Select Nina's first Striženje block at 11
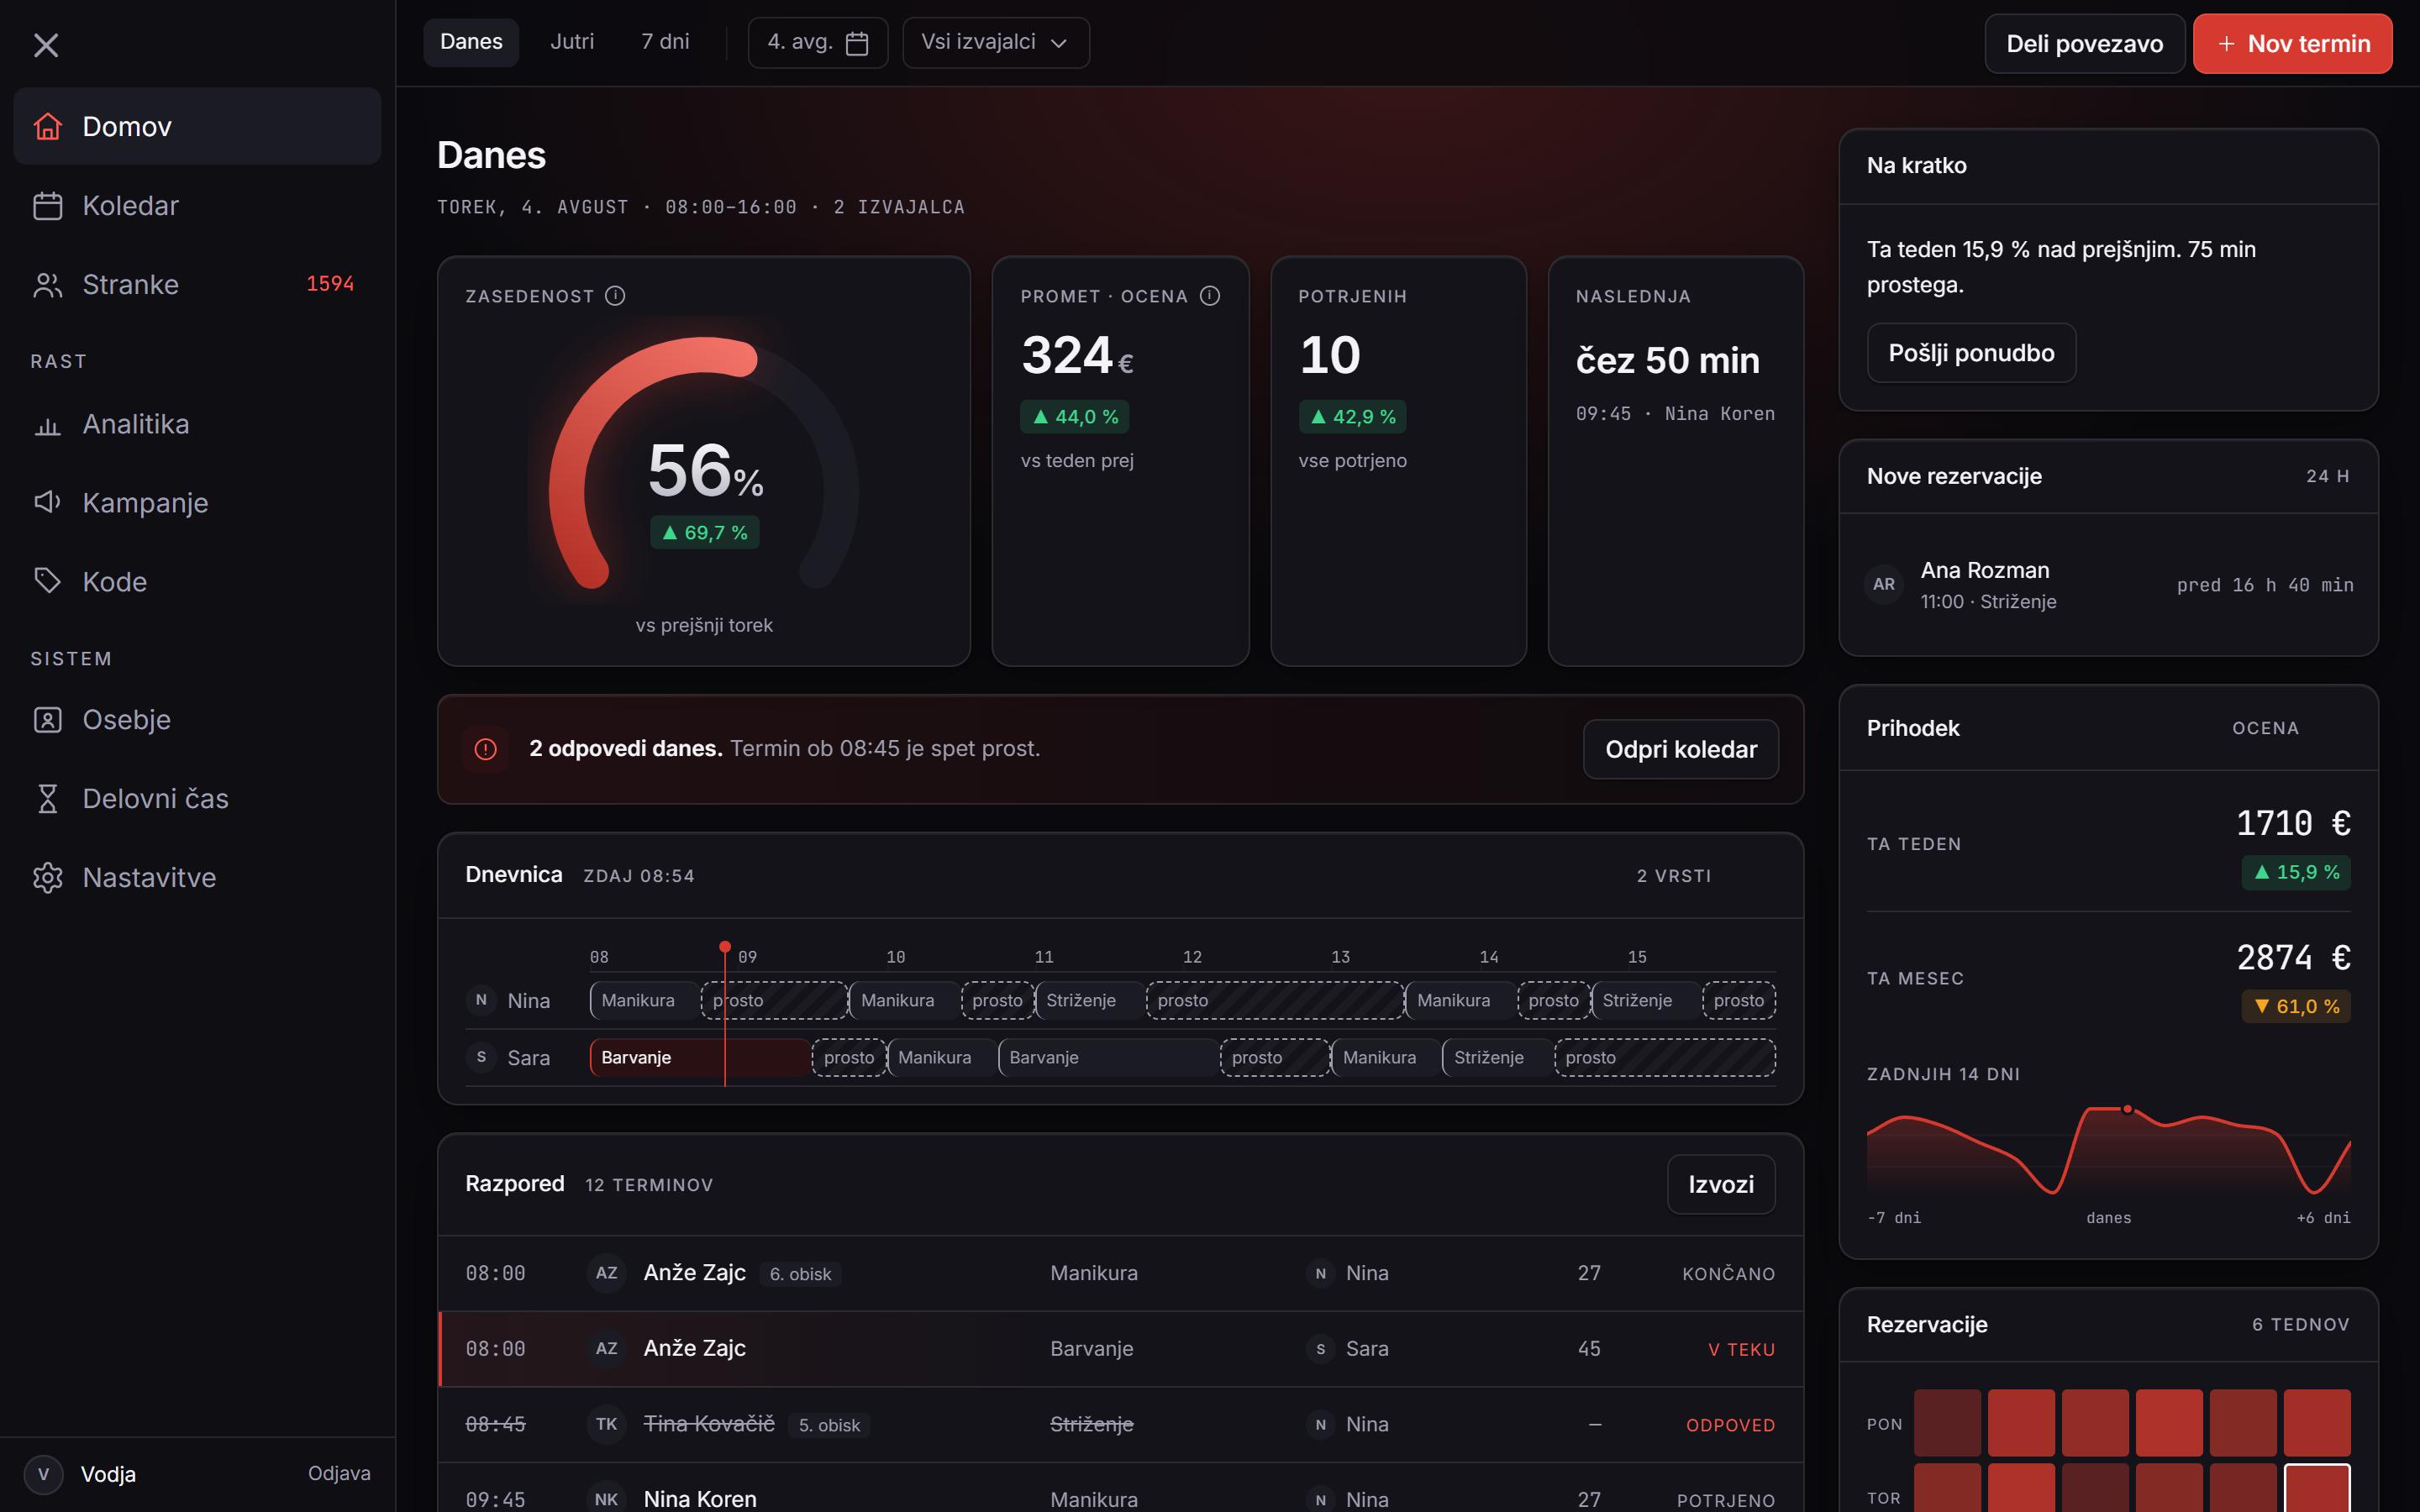The width and height of the screenshot is (2420, 1512). coord(1089,1000)
